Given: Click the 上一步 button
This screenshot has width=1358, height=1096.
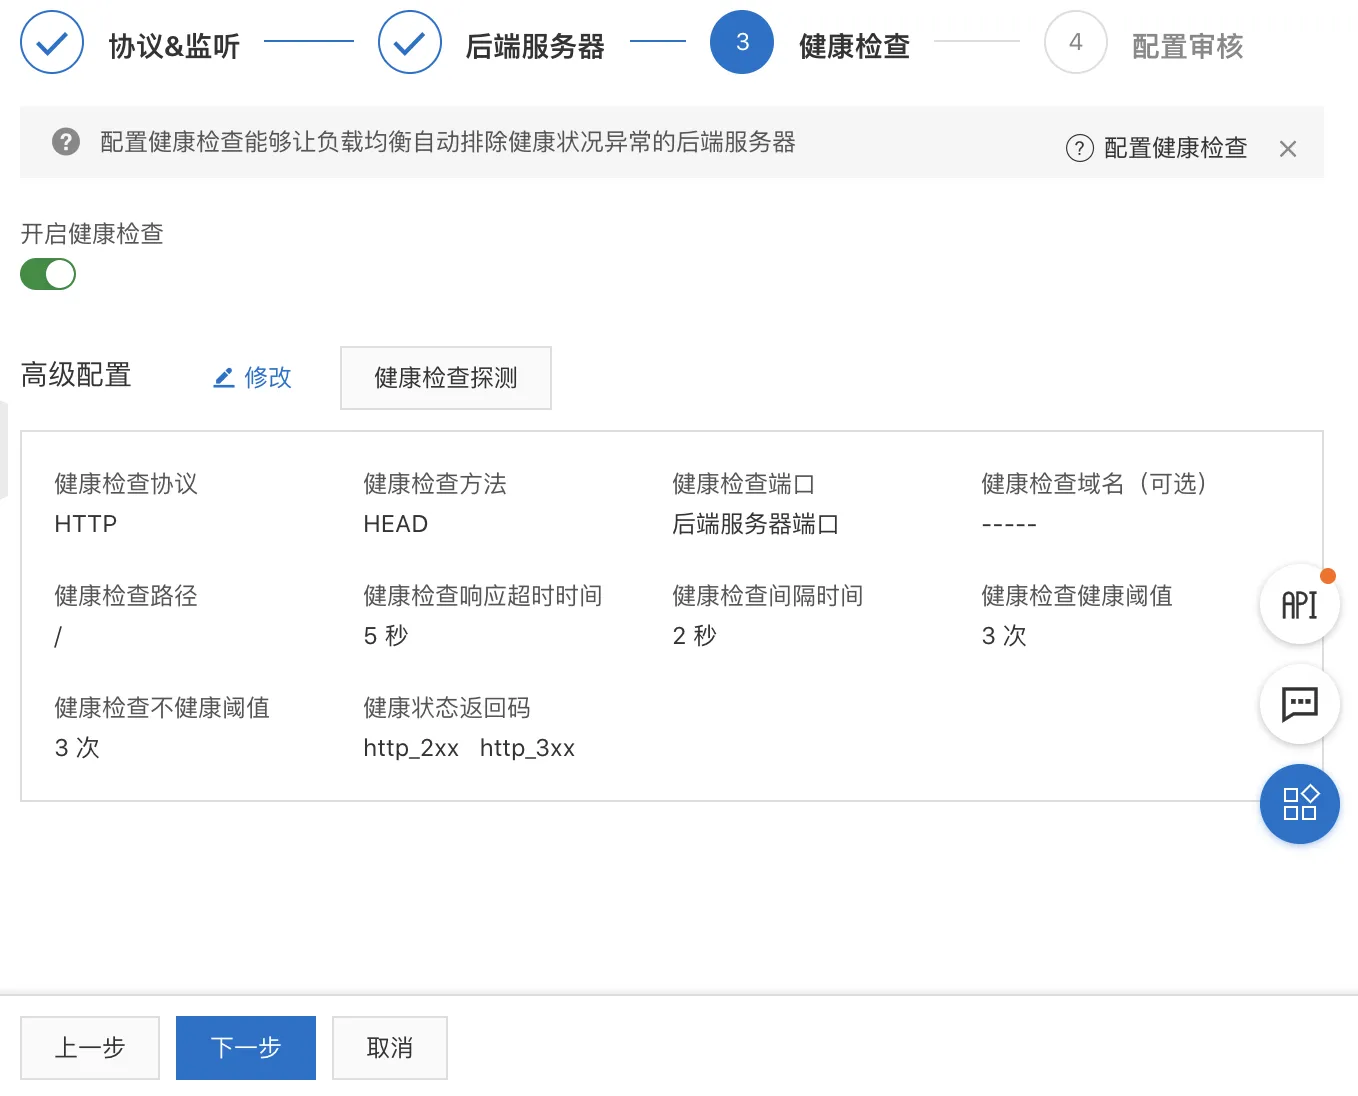Looking at the screenshot, I should 90,1048.
